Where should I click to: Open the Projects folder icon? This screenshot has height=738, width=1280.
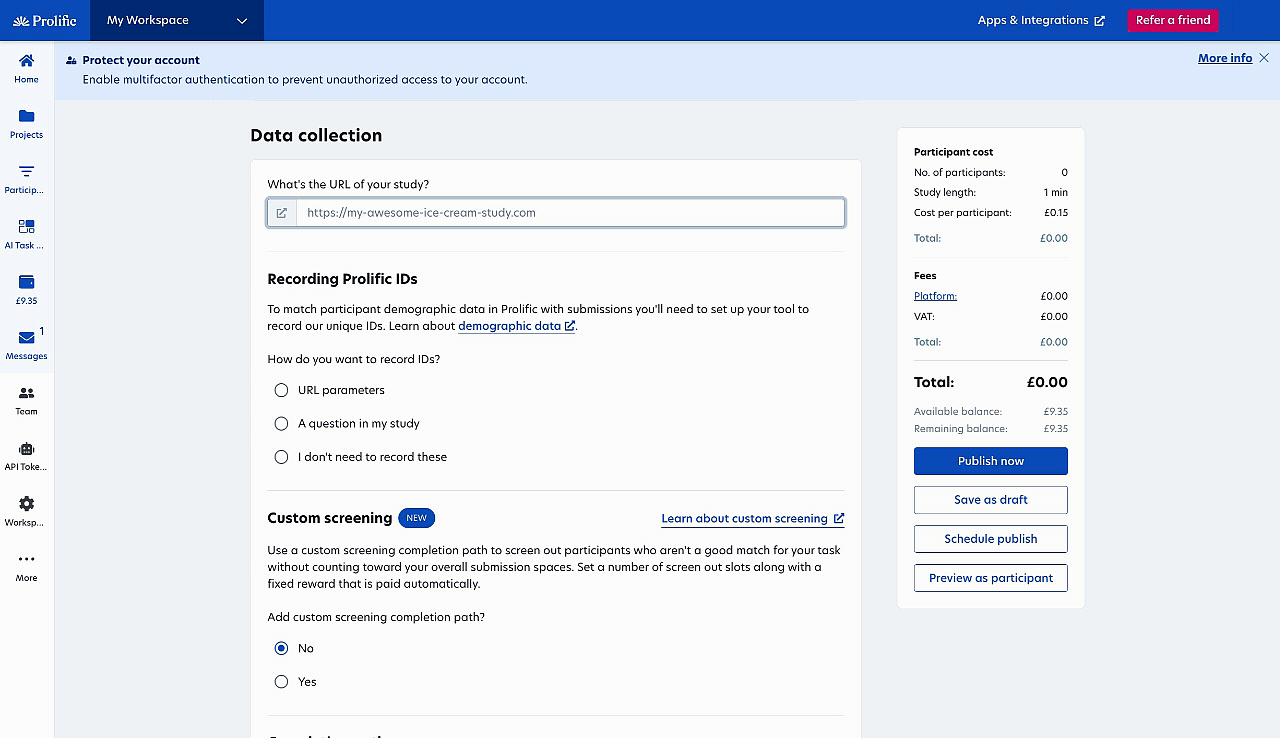(x=26, y=116)
